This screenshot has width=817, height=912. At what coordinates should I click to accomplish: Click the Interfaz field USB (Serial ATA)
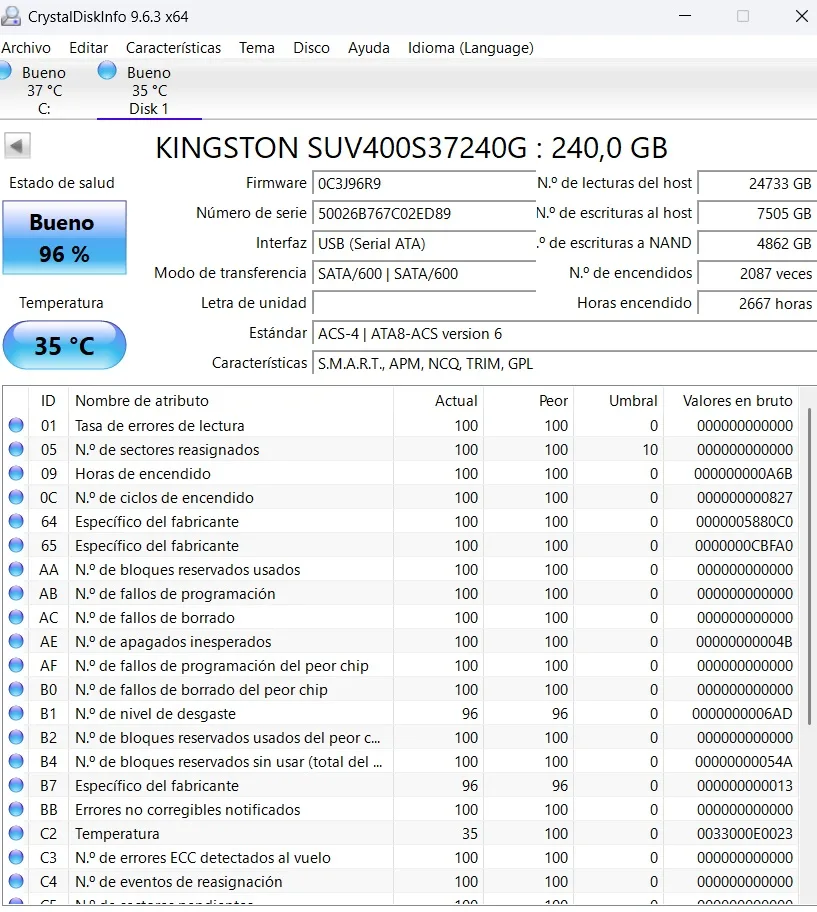pyautogui.click(x=423, y=244)
